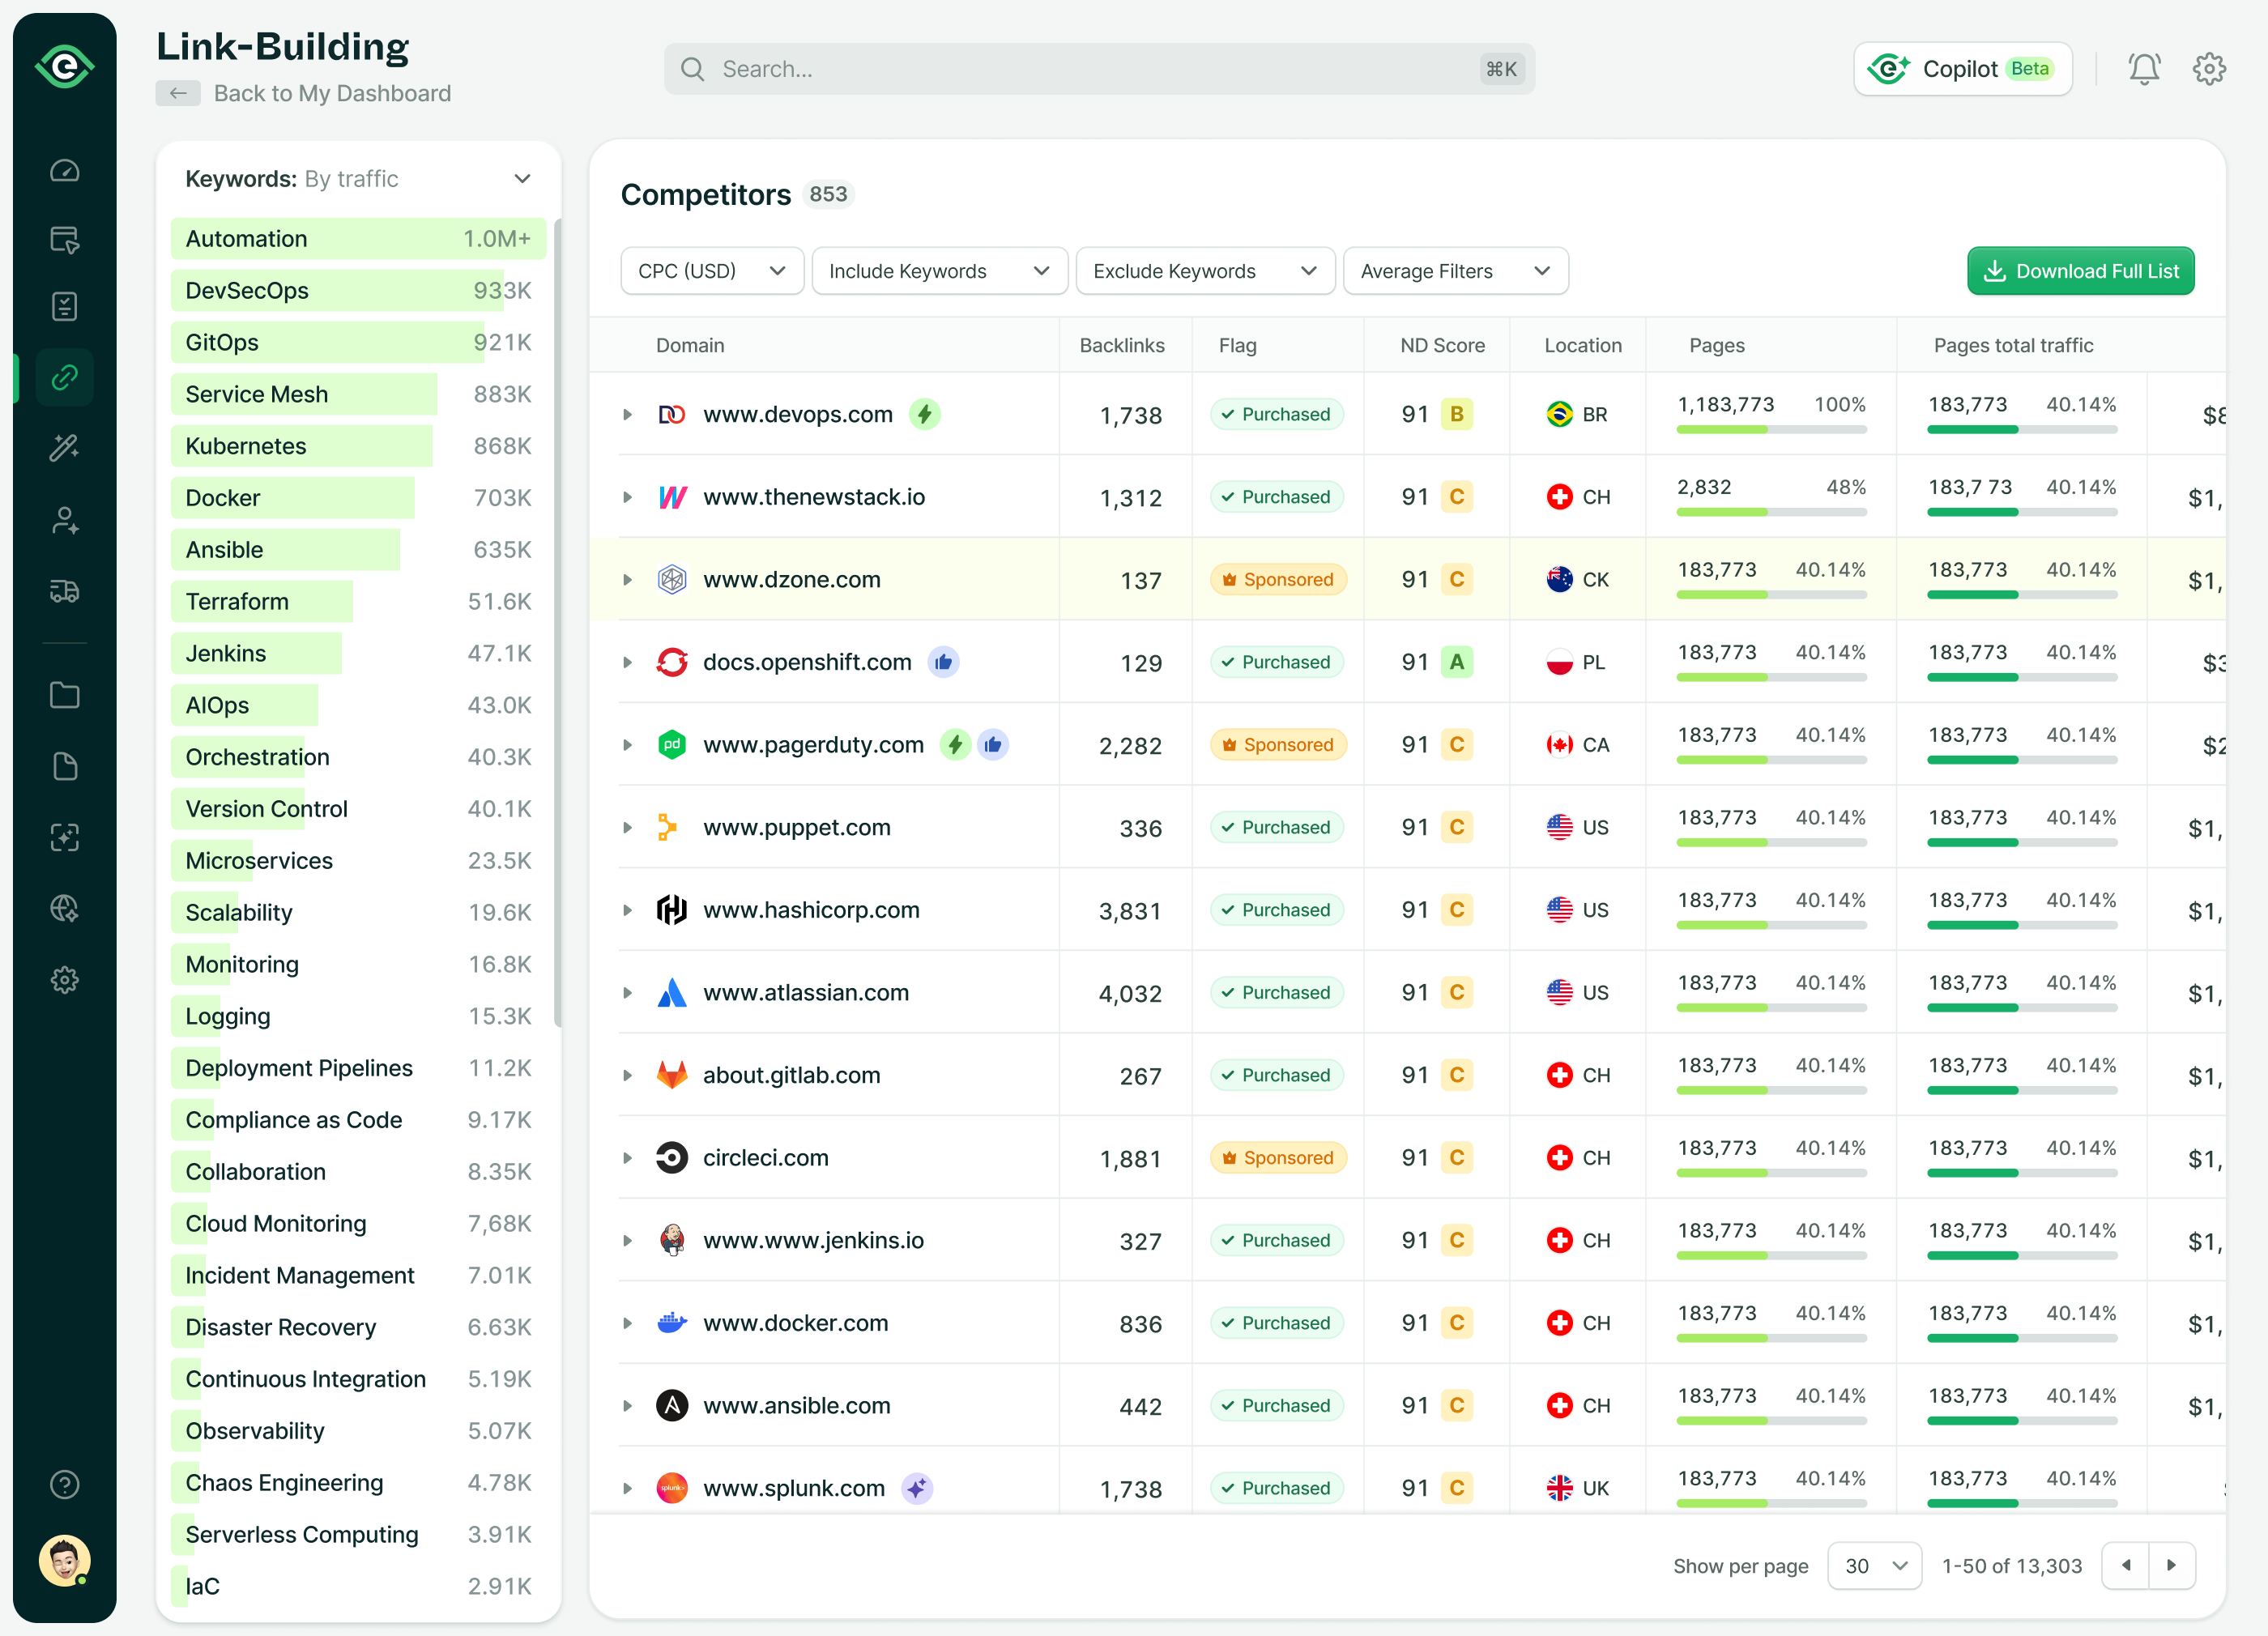
Task: Open the magic wand tool in sidebar
Action: 64,447
